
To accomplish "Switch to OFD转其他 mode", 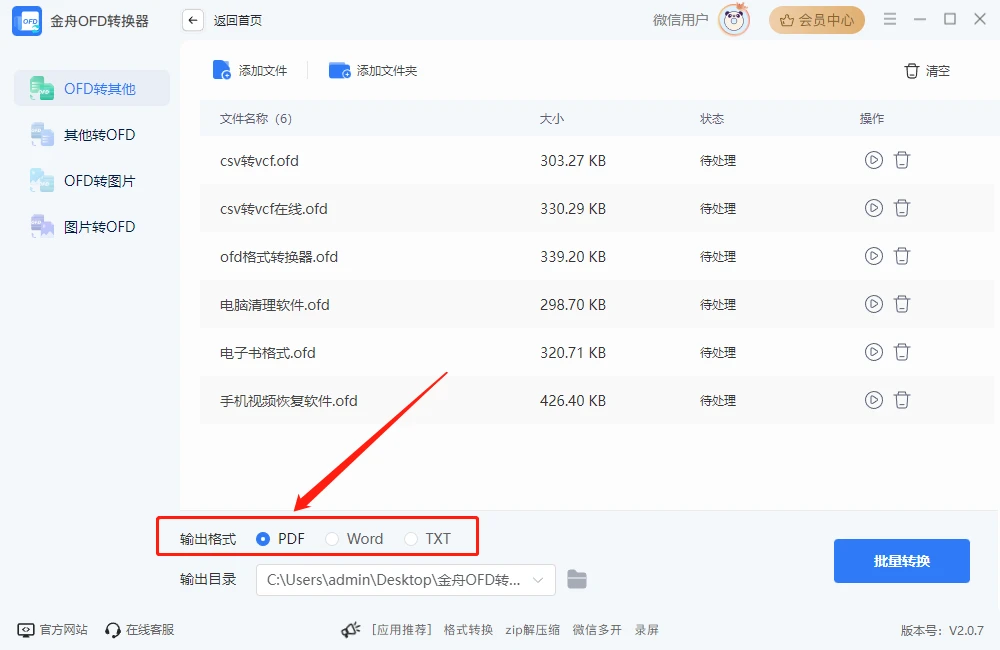I will 92,88.
